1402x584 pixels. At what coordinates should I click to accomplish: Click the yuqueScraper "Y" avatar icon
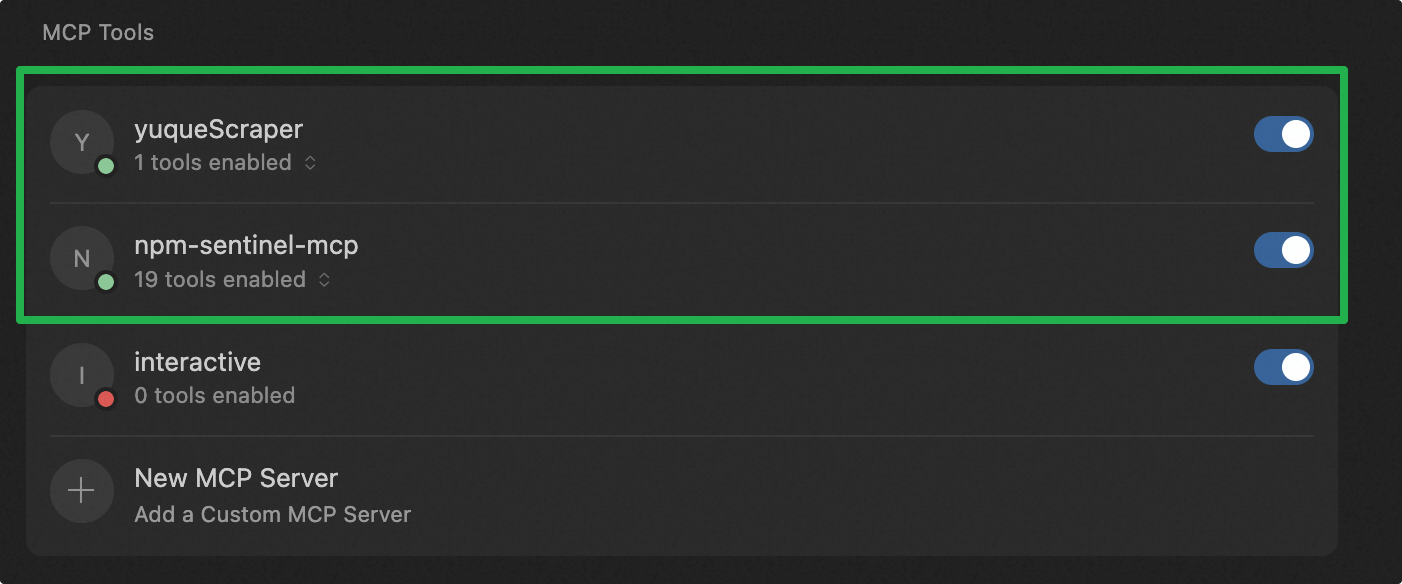tap(82, 142)
